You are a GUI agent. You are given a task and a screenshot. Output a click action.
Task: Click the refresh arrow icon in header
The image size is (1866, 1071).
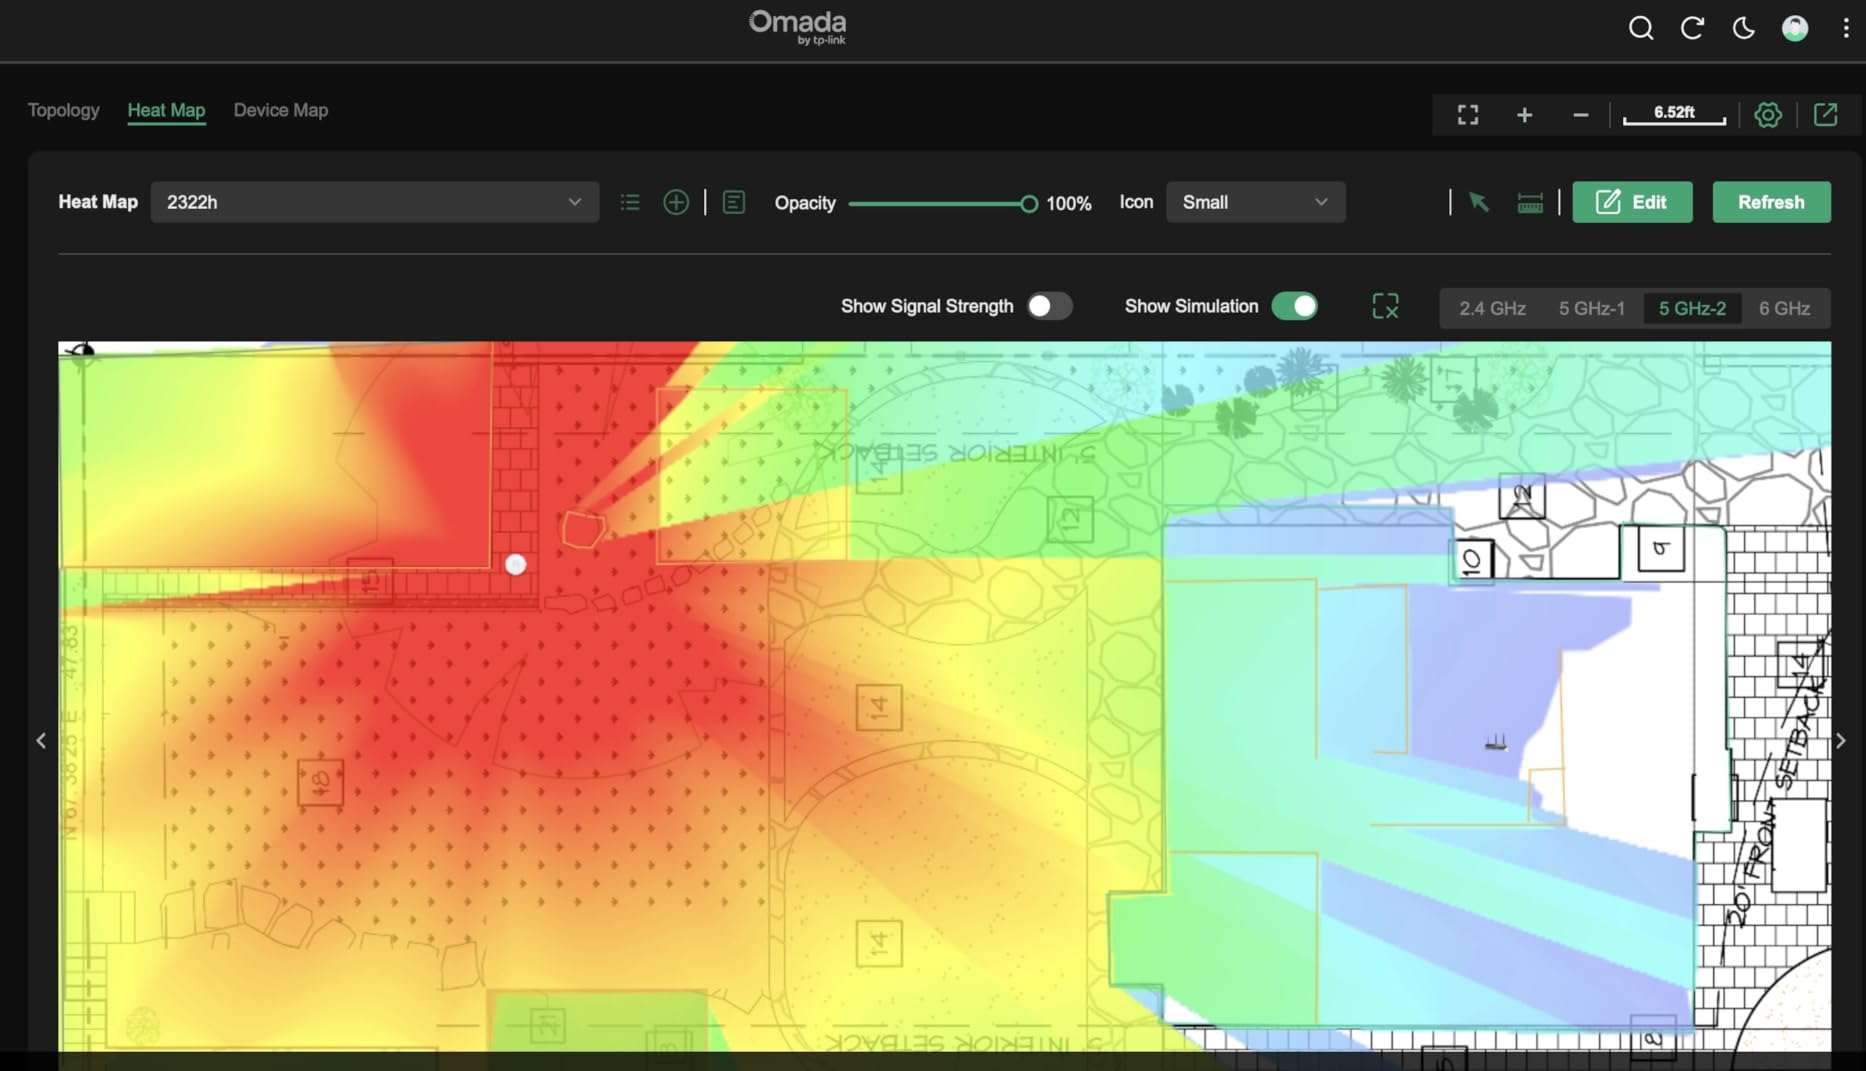click(1692, 28)
